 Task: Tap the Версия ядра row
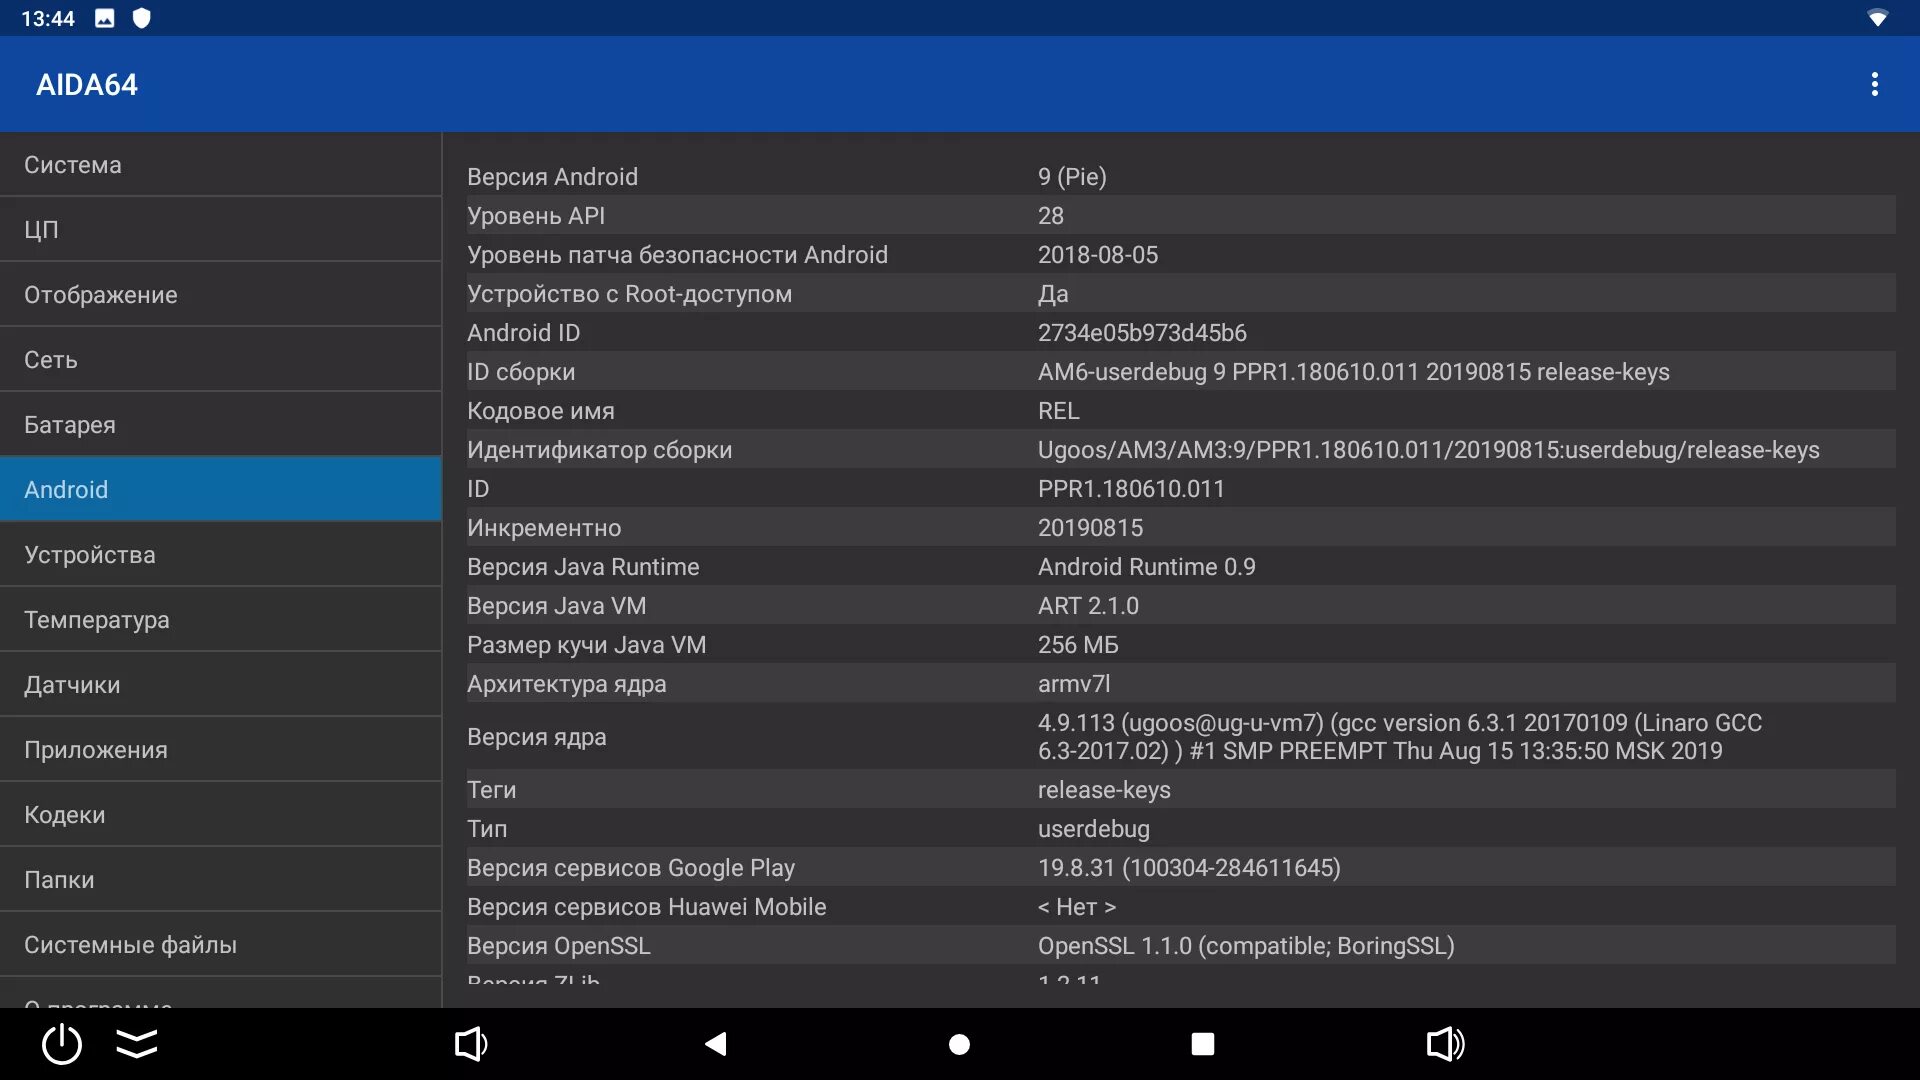1180,737
